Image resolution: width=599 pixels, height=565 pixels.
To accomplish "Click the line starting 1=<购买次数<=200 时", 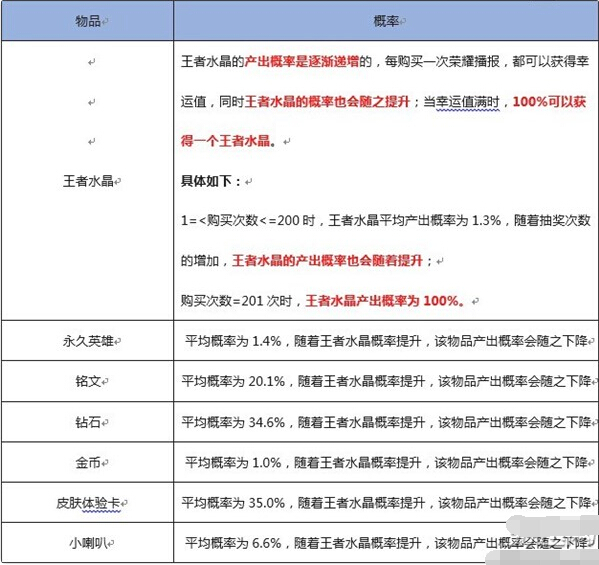I will coord(386,220).
